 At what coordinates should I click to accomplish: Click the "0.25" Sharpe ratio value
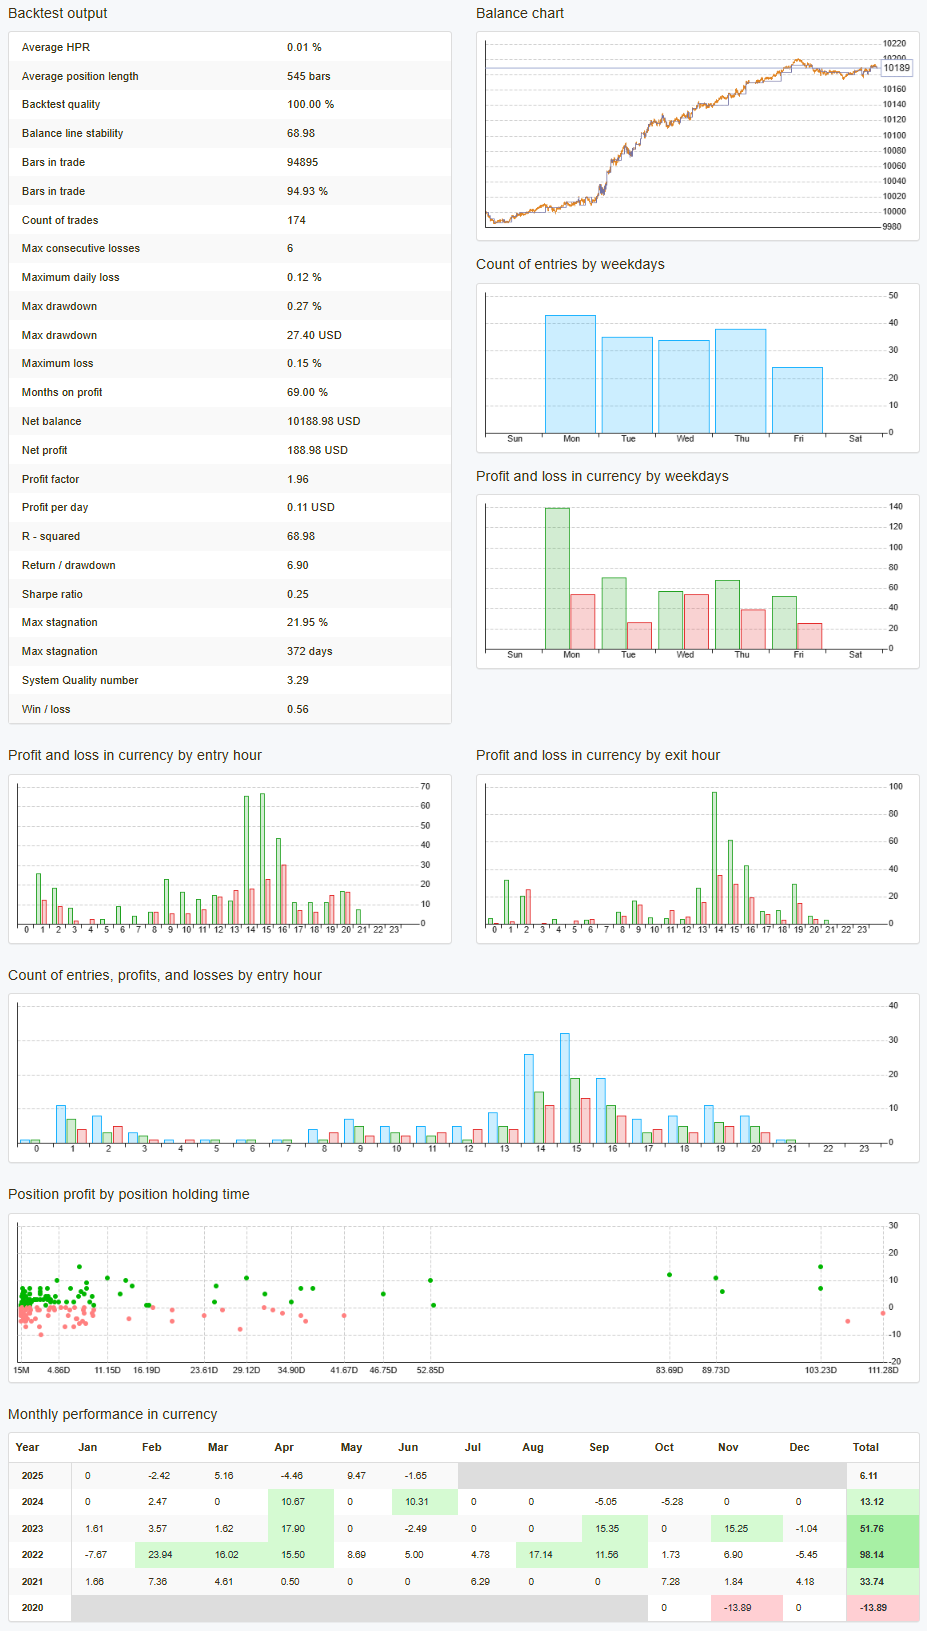(298, 594)
